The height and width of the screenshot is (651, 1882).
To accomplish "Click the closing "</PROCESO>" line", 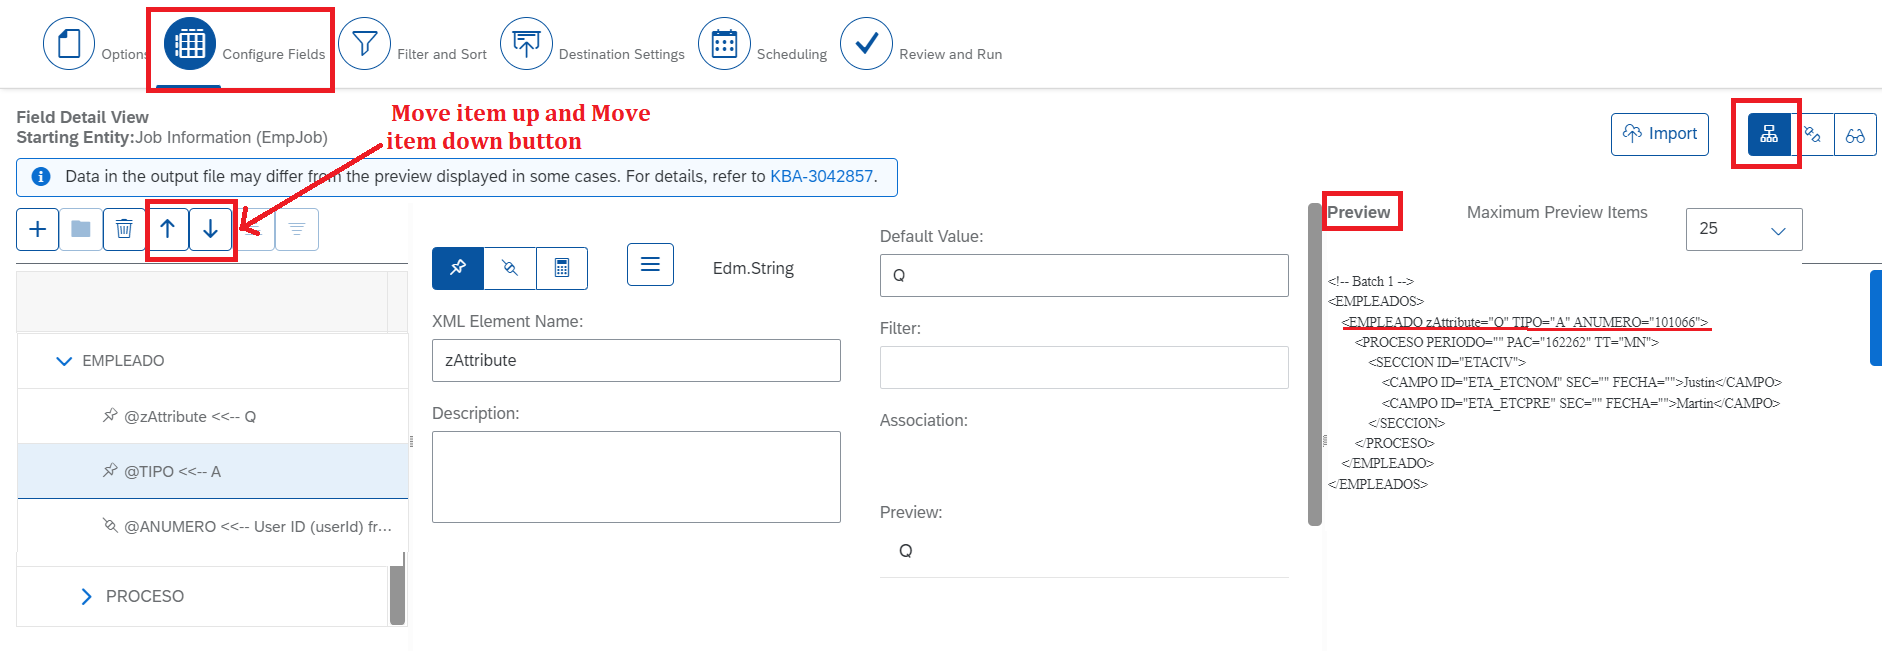I will click(x=1395, y=443).
